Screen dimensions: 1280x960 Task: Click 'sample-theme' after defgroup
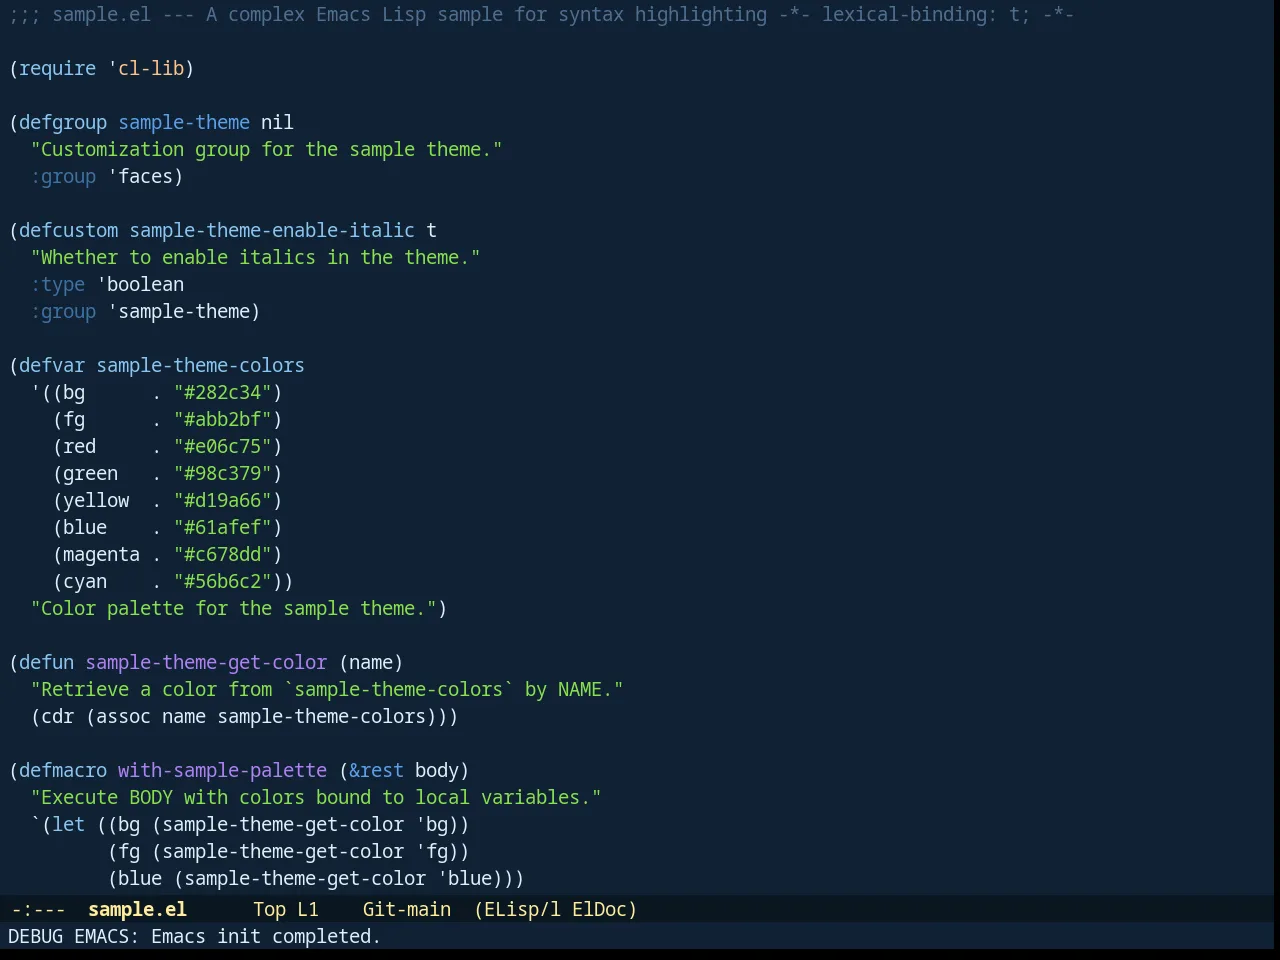[x=184, y=122]
